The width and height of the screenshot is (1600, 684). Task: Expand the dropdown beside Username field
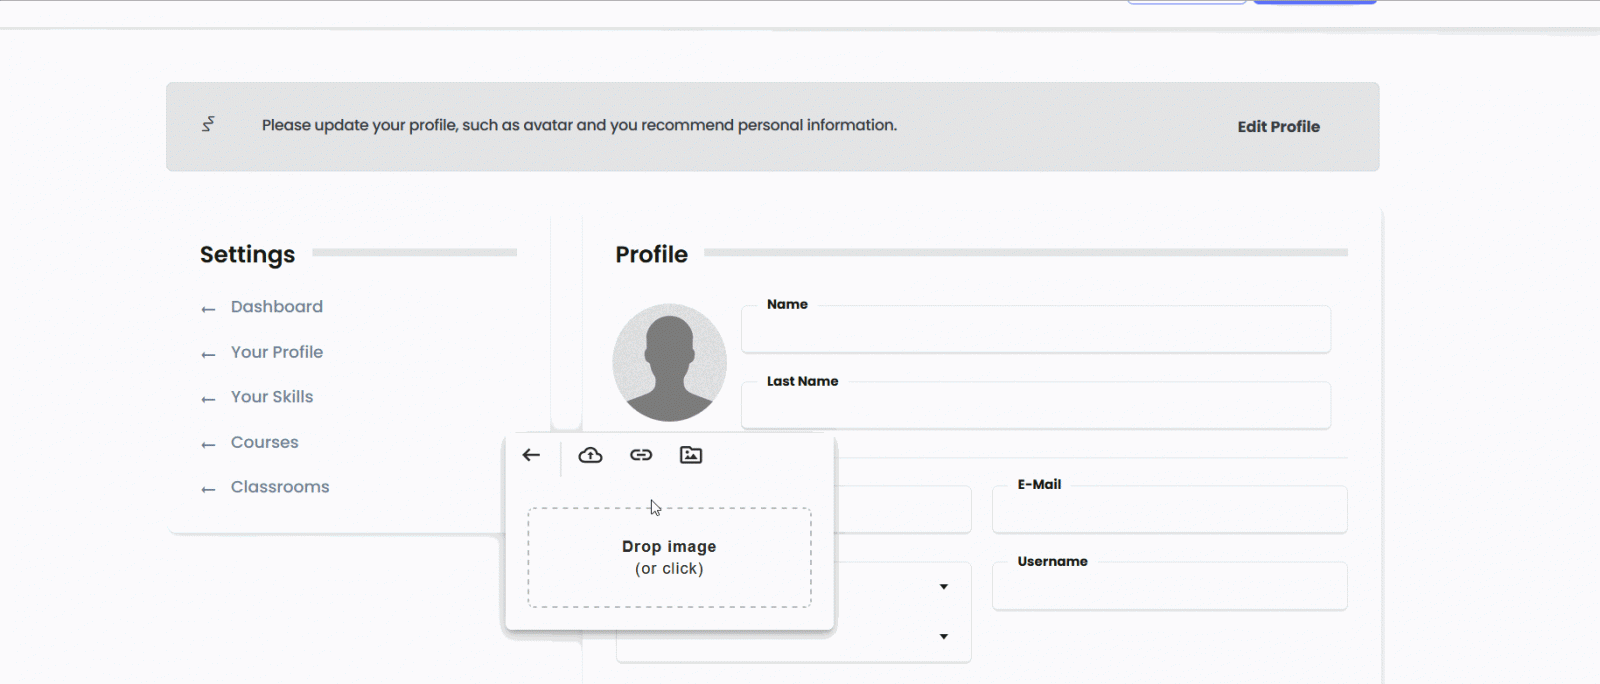(x=943, y=587)
